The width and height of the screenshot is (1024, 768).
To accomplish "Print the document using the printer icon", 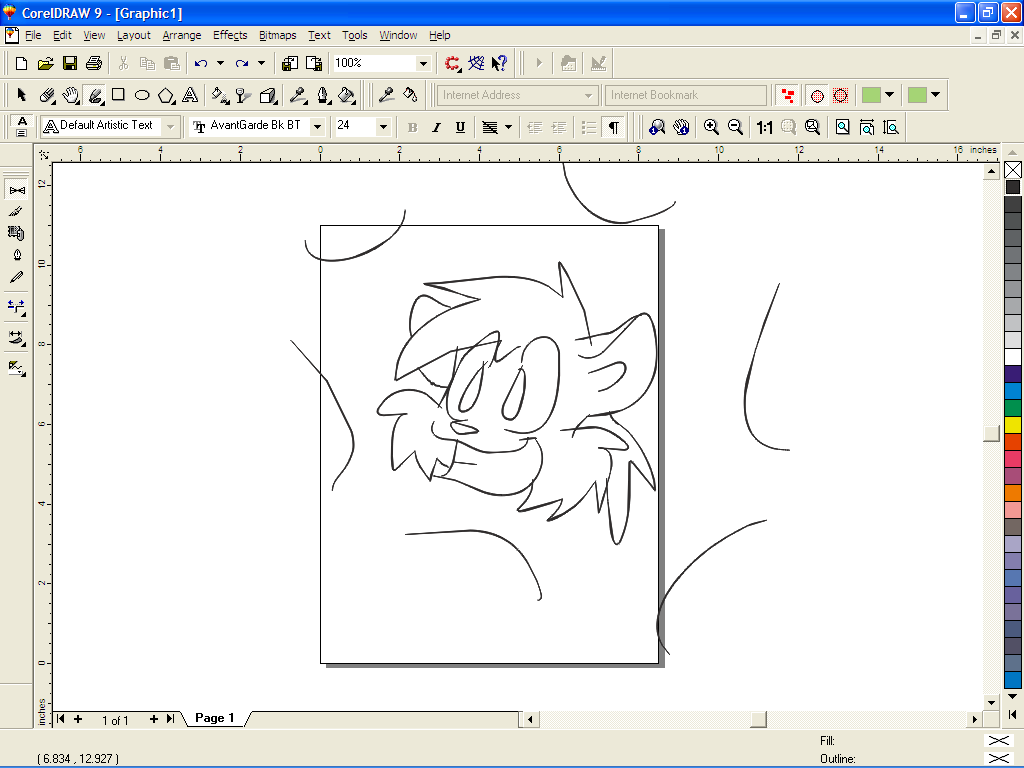I will (x=93, y=63).
